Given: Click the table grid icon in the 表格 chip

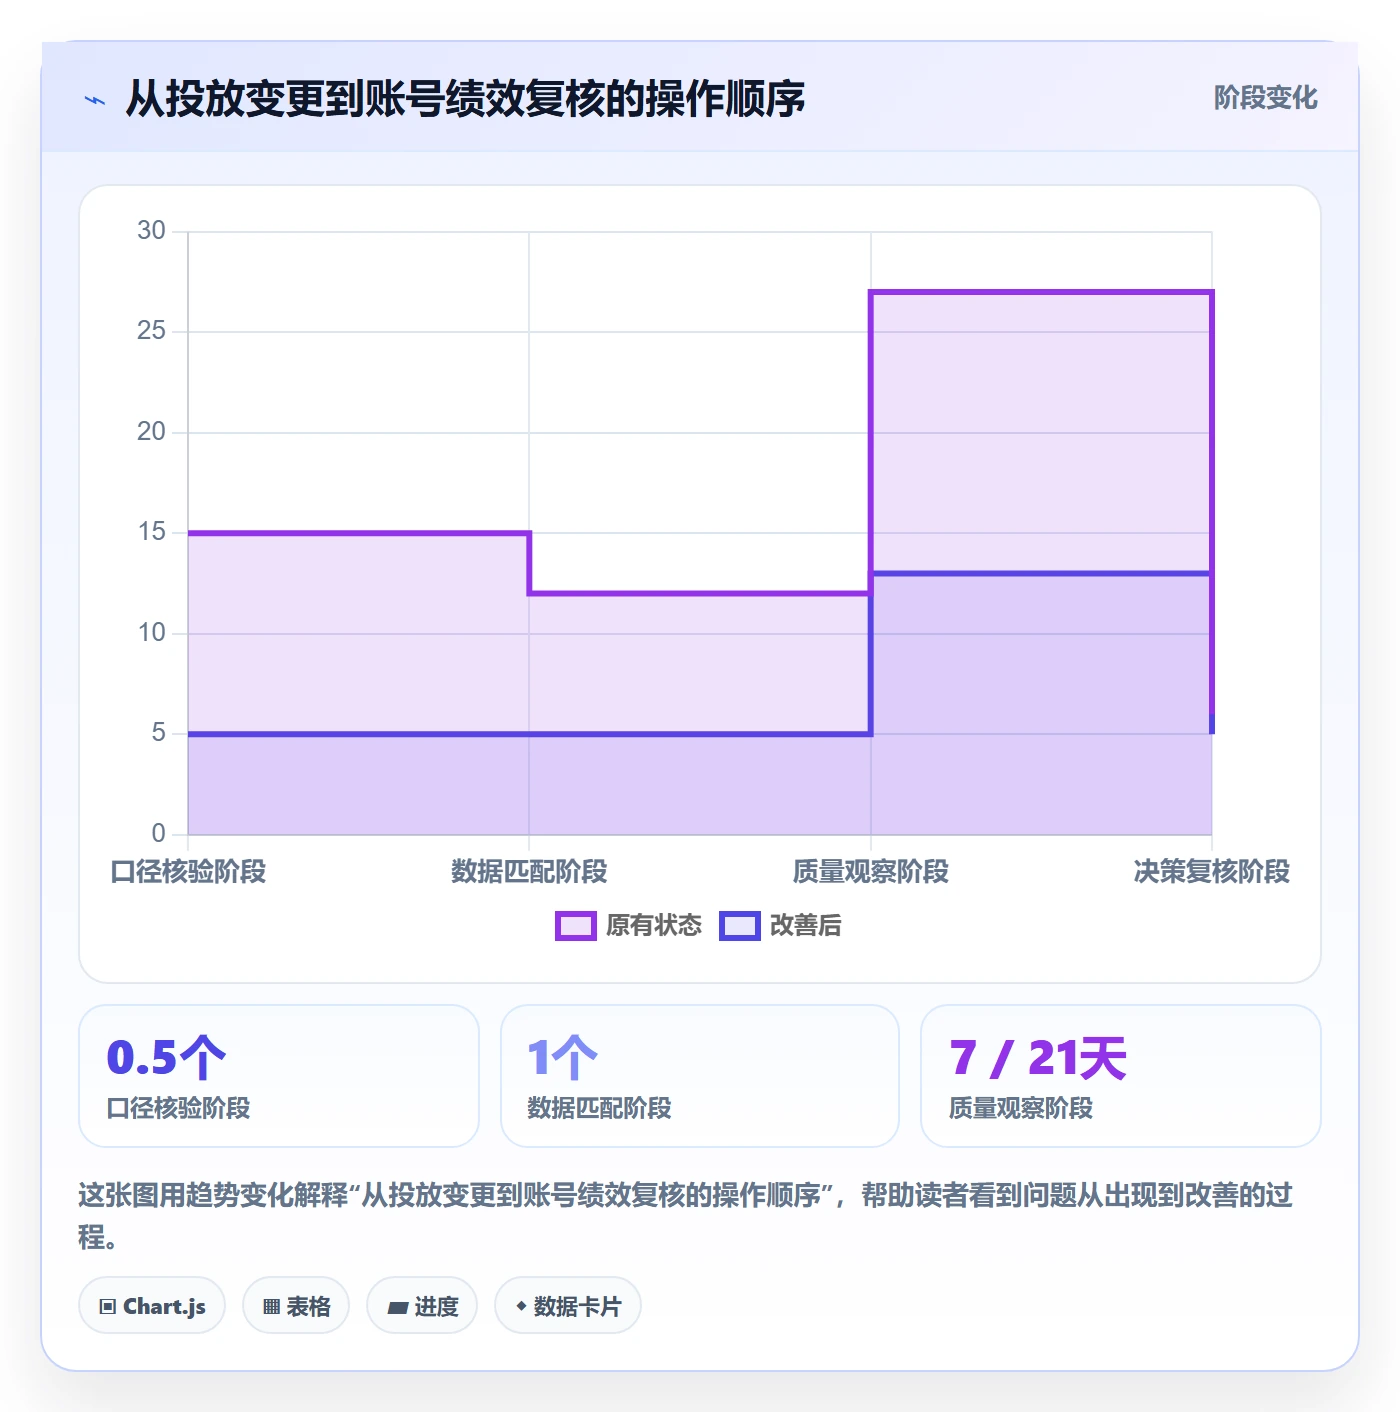Looking at the screenshot, I should pos(271,1306).
